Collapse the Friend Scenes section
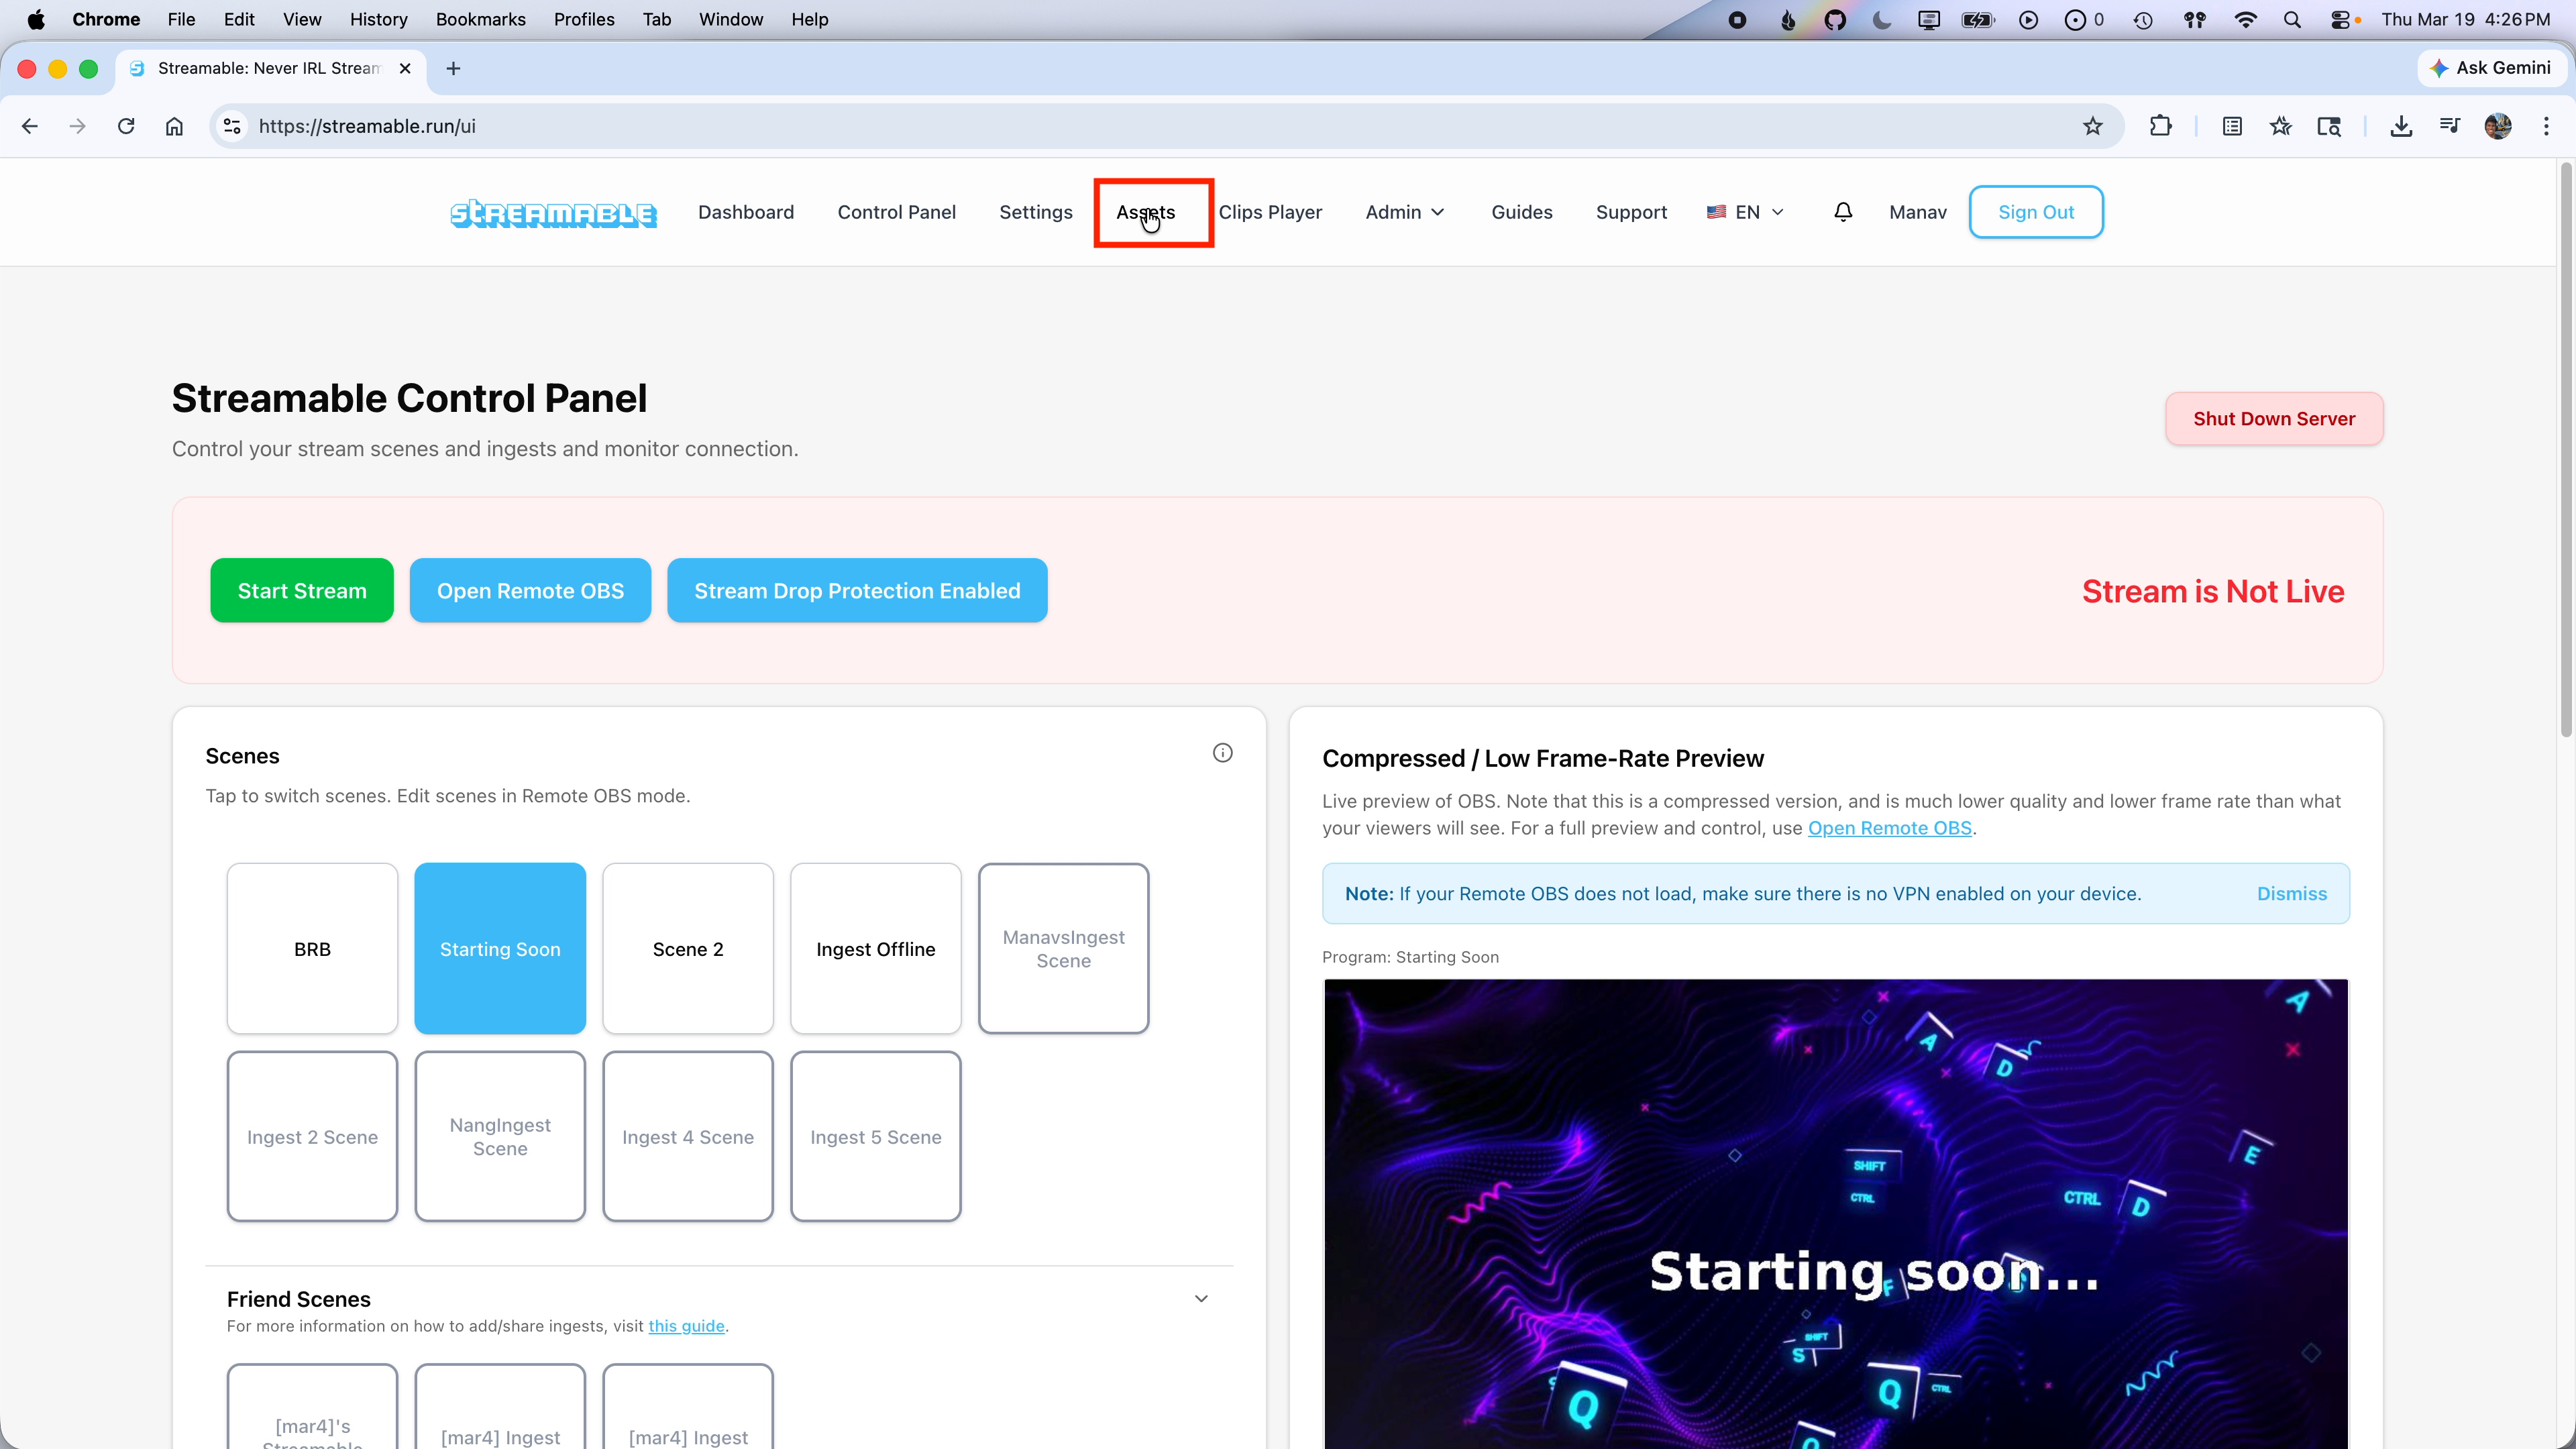Image resolution: width=2576 pixels, height=1449 pixels. coord(1201,1298)
